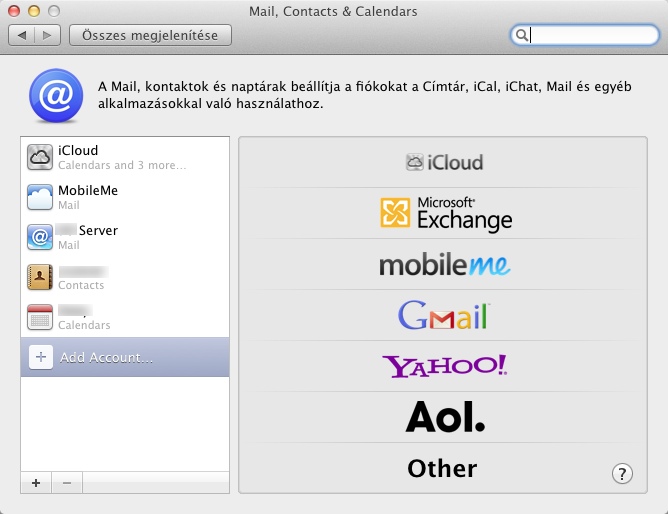Image resolution: width=668 pixels, height=514 pixels.
Task: Click 'Calendars and 3 more...' subtitle
Action: (122, 165)
